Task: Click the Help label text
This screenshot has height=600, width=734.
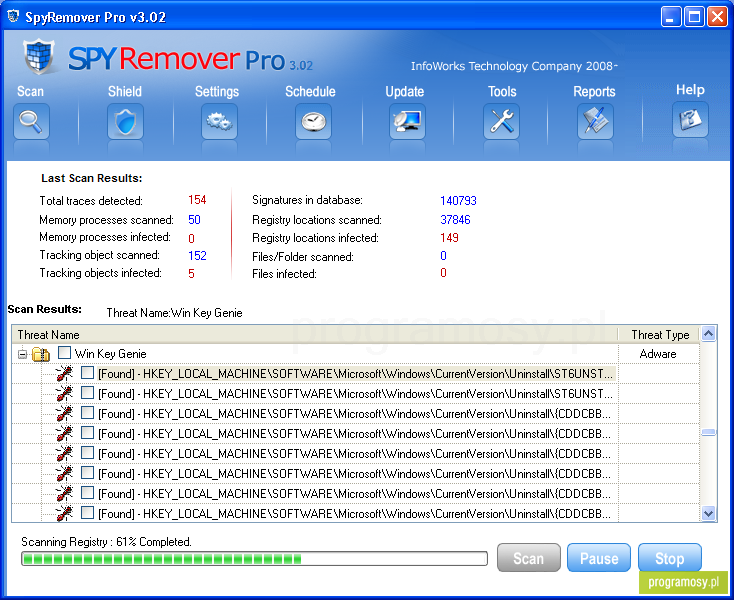Action: 690,90
